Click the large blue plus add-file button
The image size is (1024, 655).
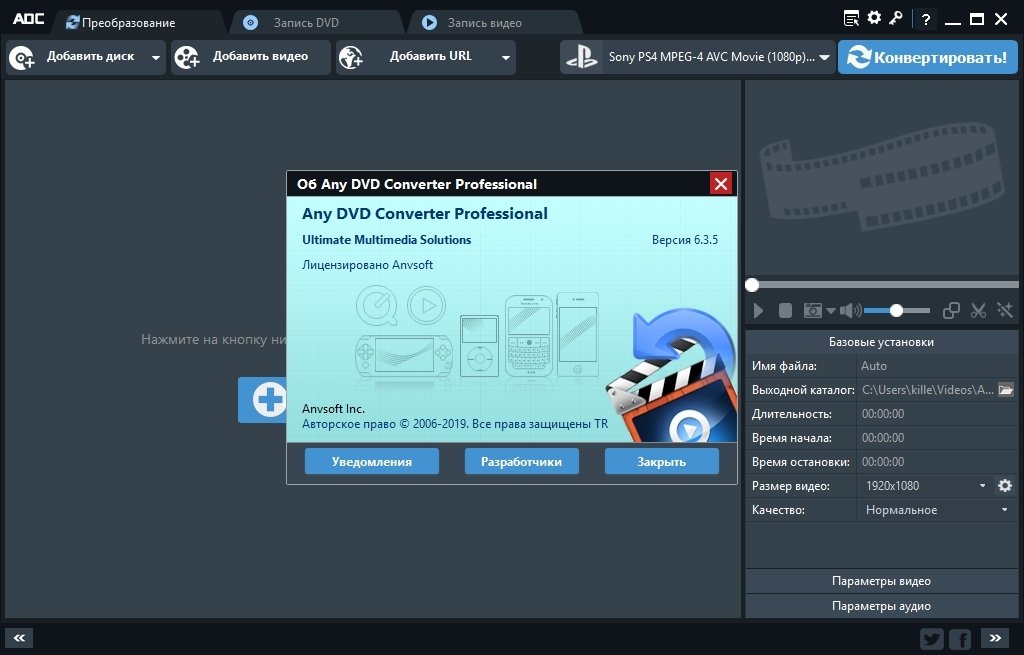click(x=263, y=400)
